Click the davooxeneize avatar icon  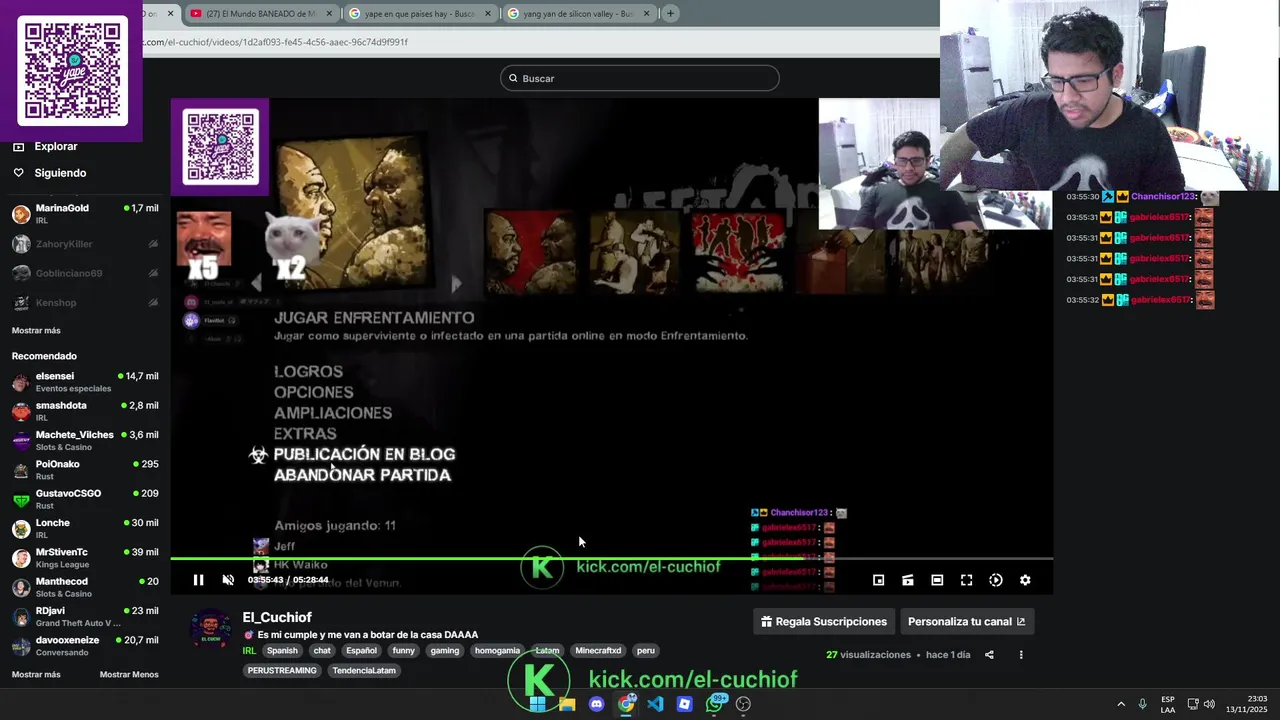pyautogui.click(x=21, y=646)
